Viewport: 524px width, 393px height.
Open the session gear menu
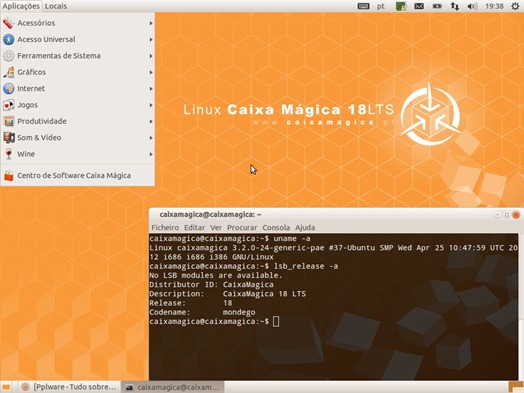515,6
